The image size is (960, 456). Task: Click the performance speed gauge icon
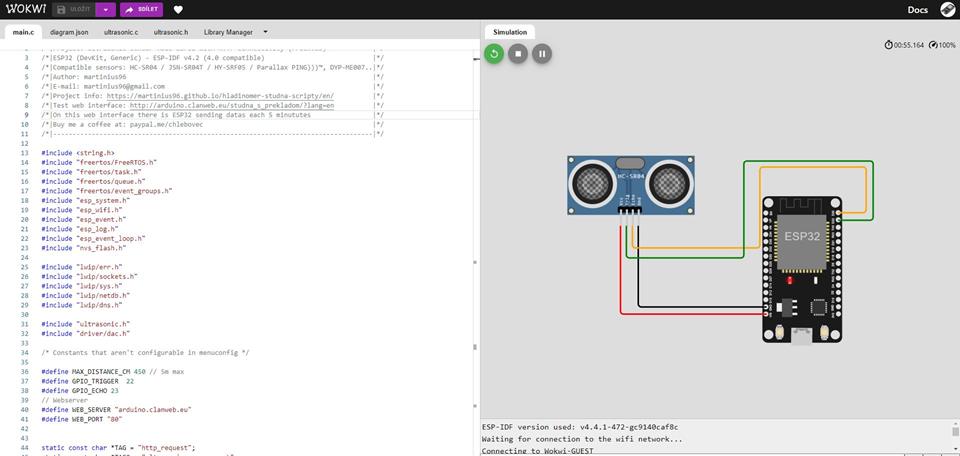pyautogui.click(x=933, y=45)
